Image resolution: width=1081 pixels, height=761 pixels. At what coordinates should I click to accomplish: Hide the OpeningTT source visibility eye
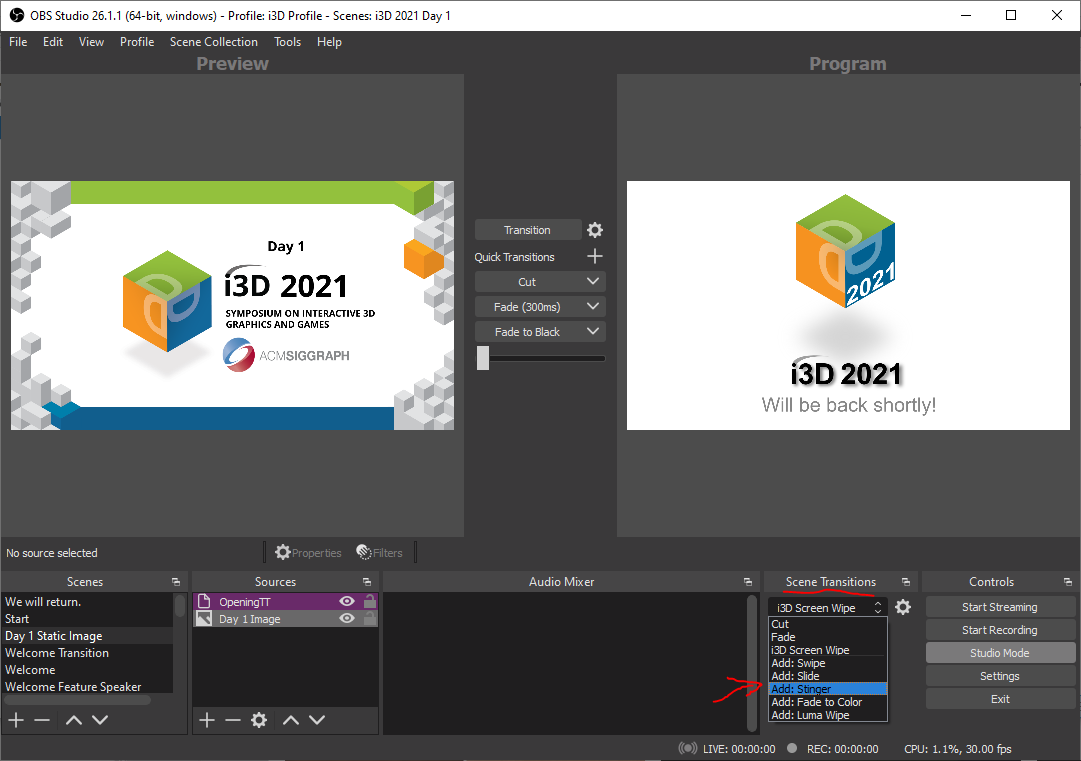346,601
